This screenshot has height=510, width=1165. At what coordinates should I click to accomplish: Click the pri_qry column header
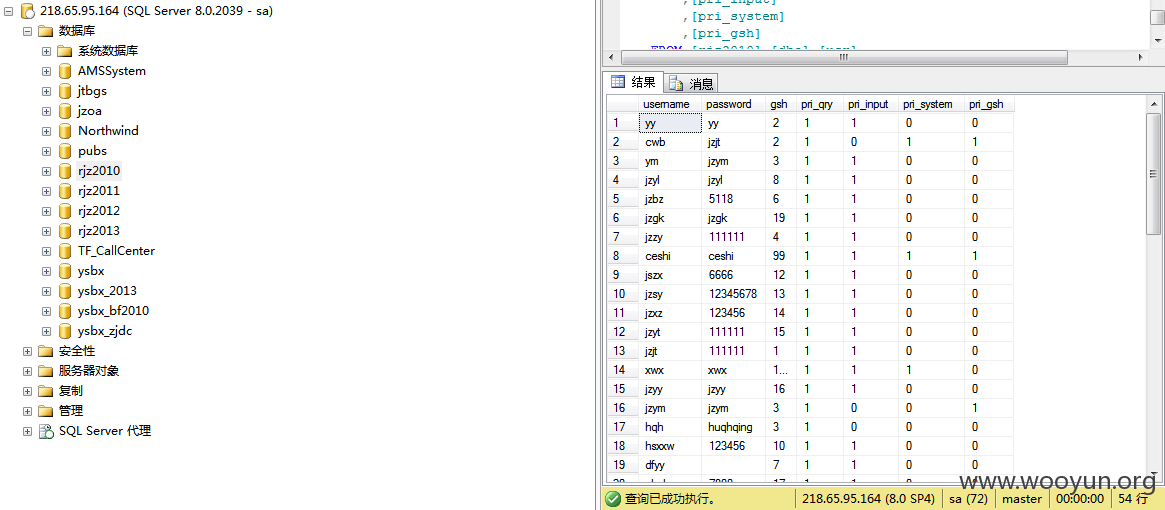820,104
